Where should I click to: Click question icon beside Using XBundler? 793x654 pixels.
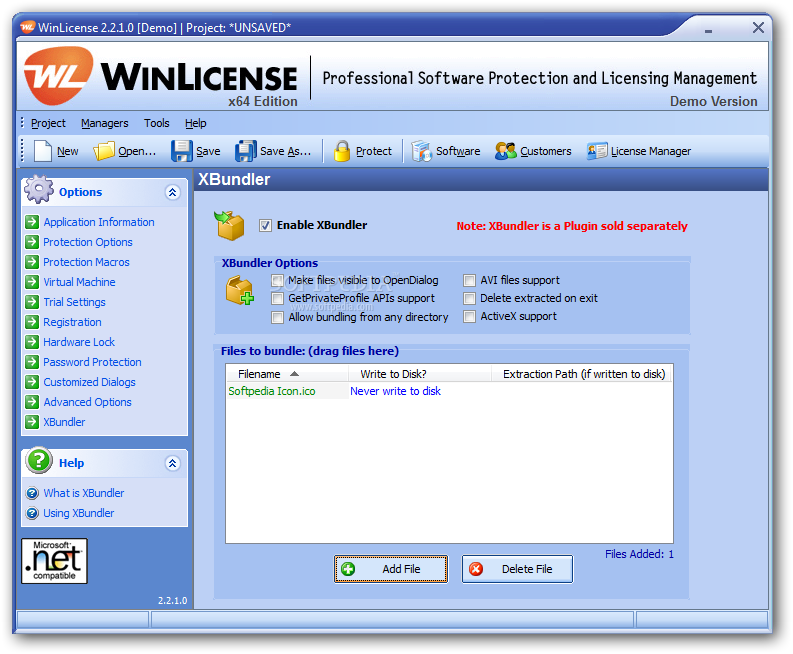coord(32,513)
